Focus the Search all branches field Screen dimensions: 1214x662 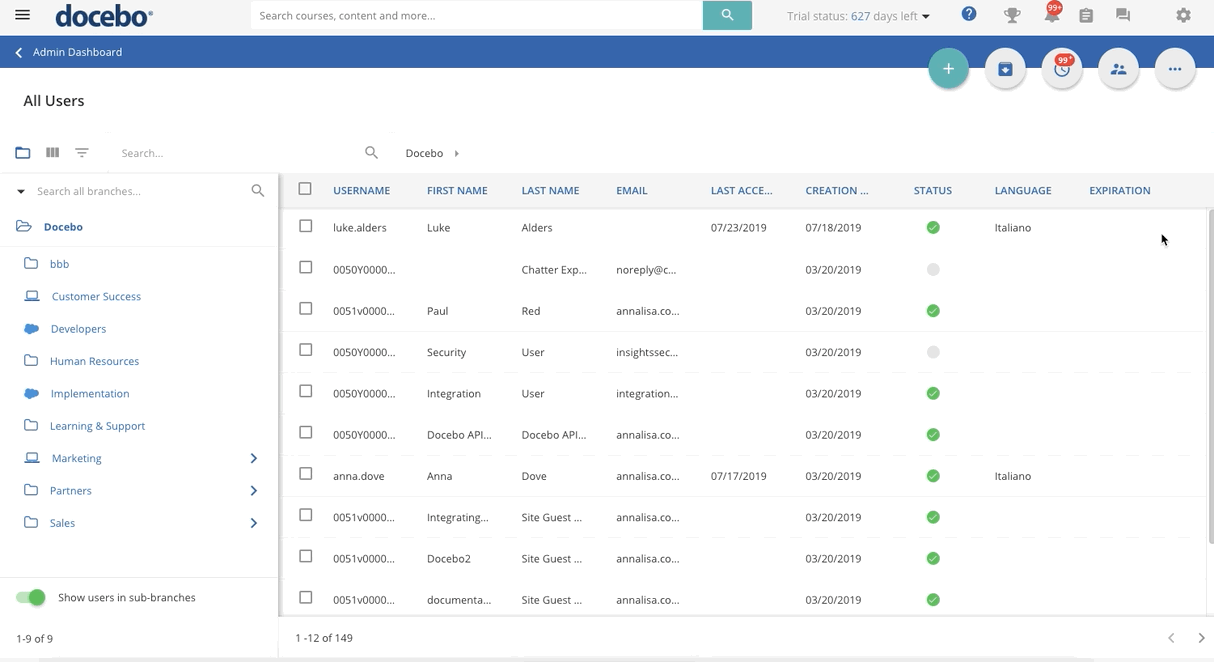pos(140,191)
